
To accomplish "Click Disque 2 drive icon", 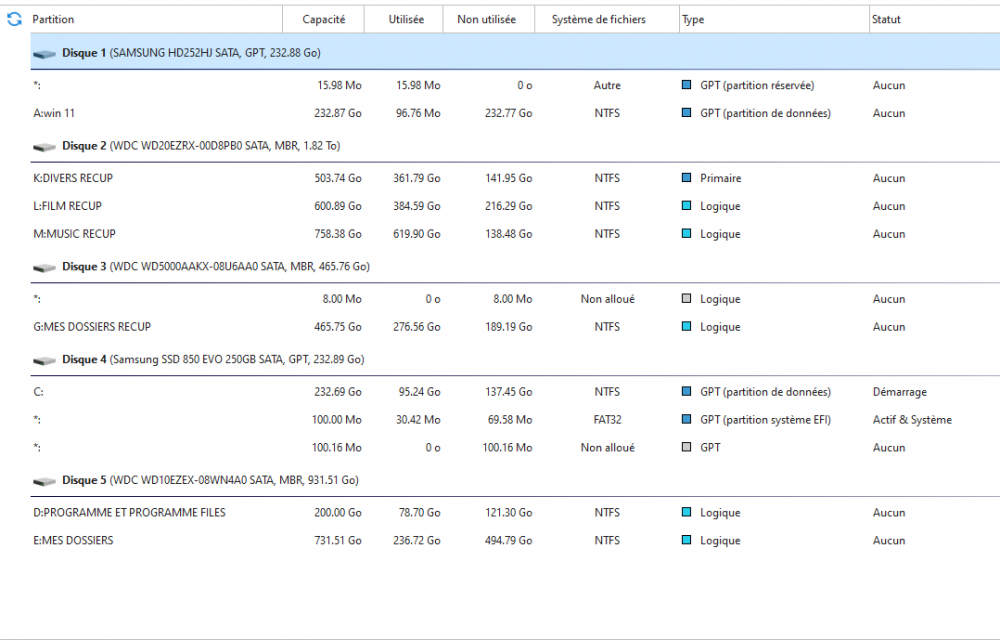I will tap(45, 146).
